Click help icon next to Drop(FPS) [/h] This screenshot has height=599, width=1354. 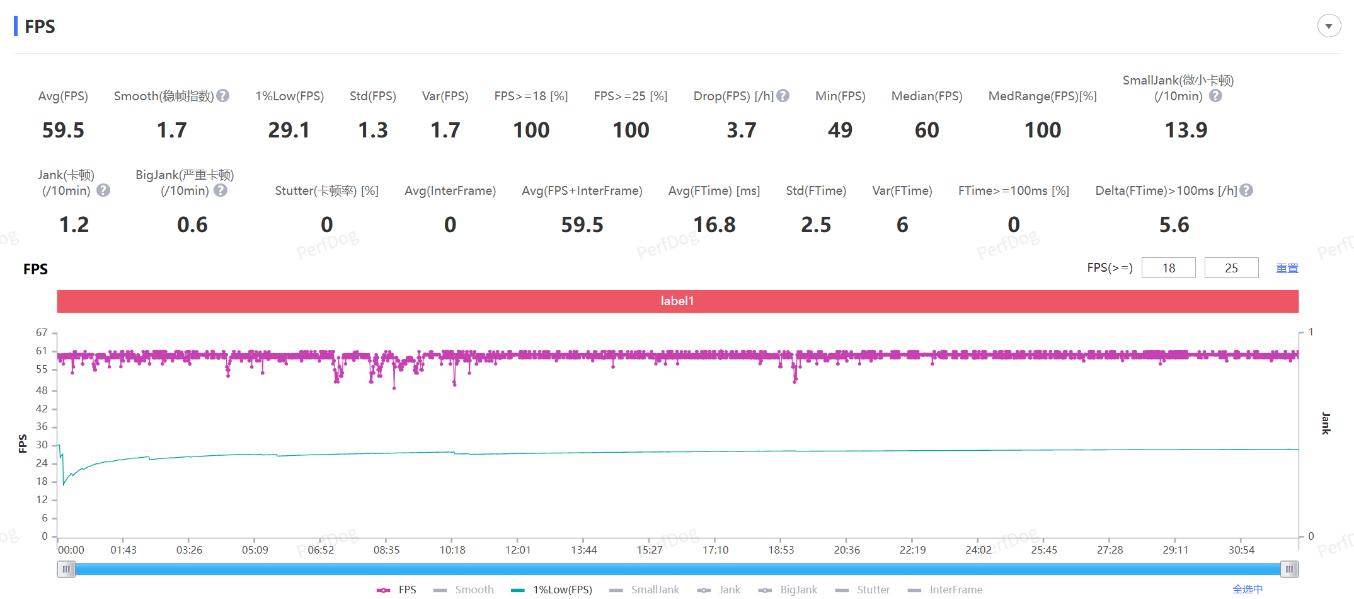click(783, 96)
